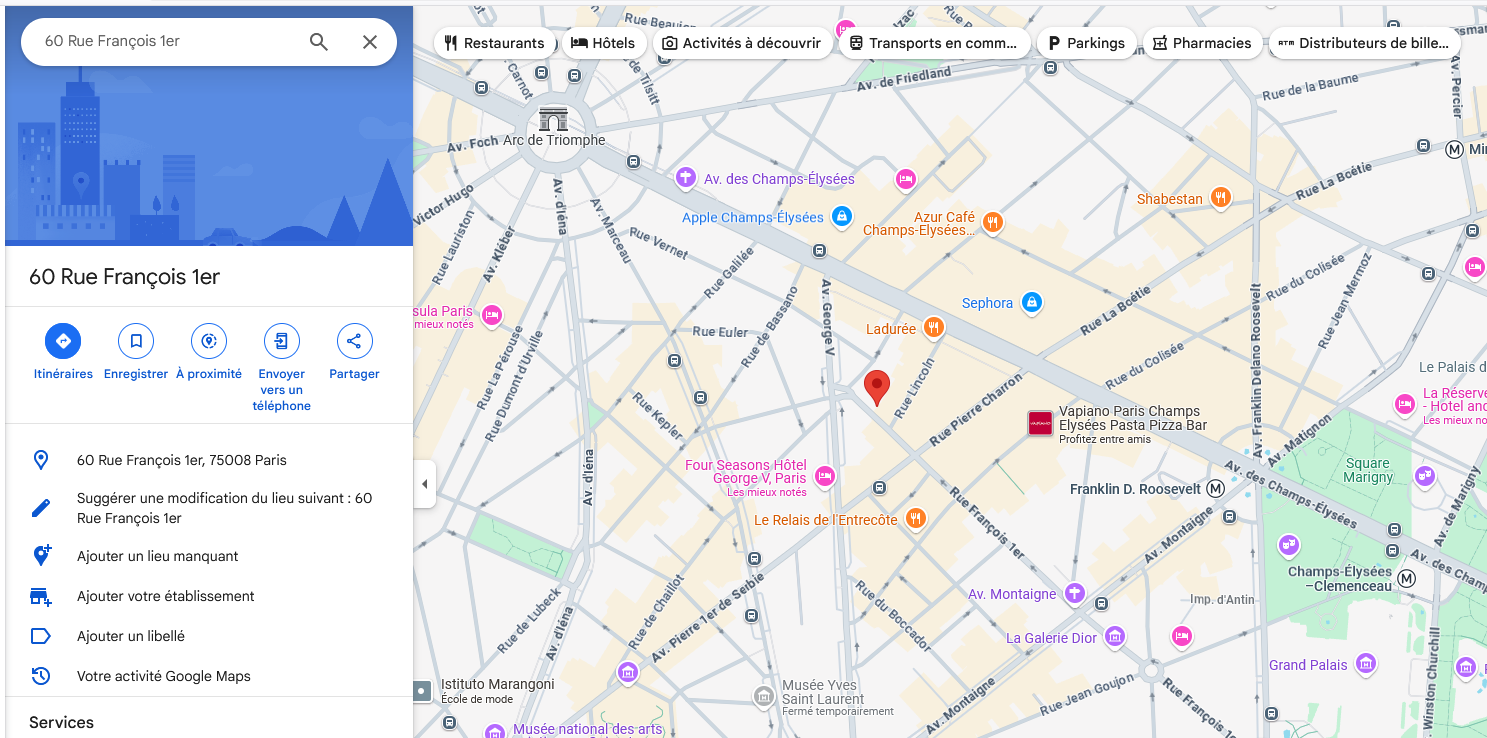This screenshot has width=1487, height=738.
Task: Click the Rue Pierre Charron street label
Action: [976, 410]
